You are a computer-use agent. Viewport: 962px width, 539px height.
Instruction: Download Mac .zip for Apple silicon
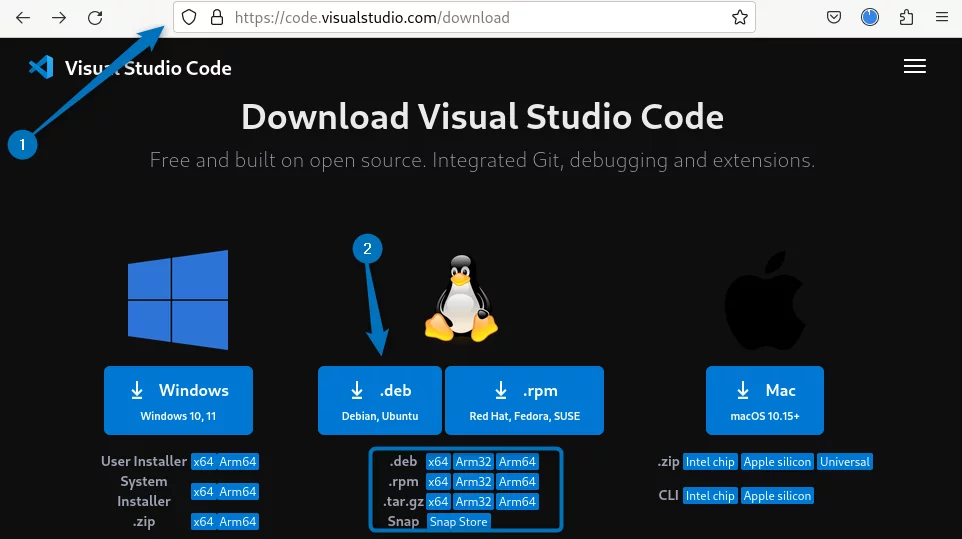(x=777, y=462)
